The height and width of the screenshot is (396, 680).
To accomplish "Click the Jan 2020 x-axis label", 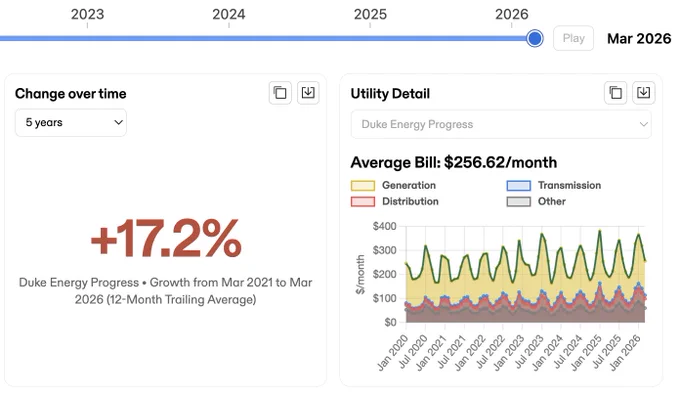I will click(392, 353).
